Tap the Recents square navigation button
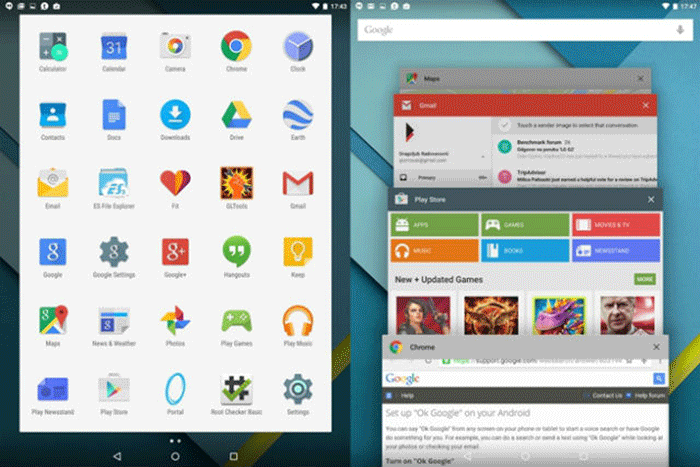700x467 pixels. tap(233, 456)
